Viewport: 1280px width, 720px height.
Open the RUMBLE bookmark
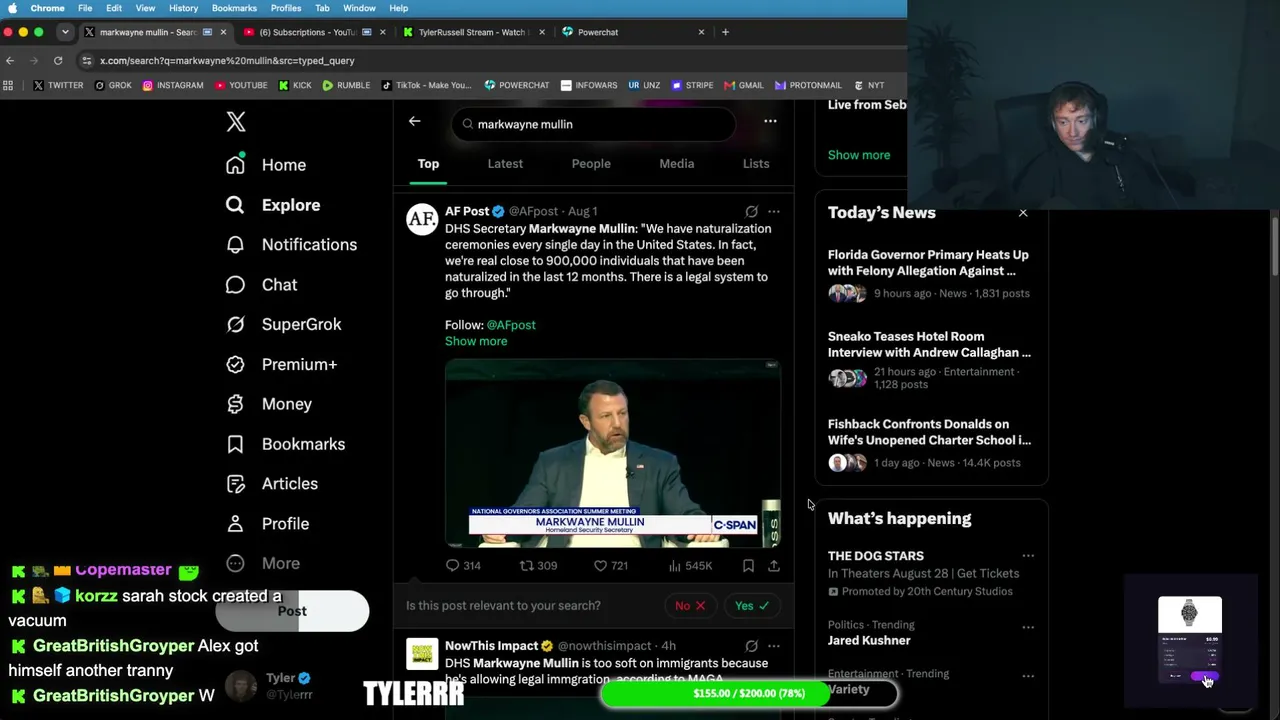[346, 86]
